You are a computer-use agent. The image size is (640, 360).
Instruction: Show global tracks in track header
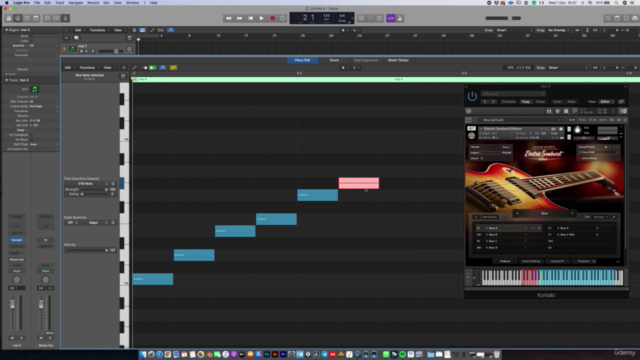click(129, 38)
